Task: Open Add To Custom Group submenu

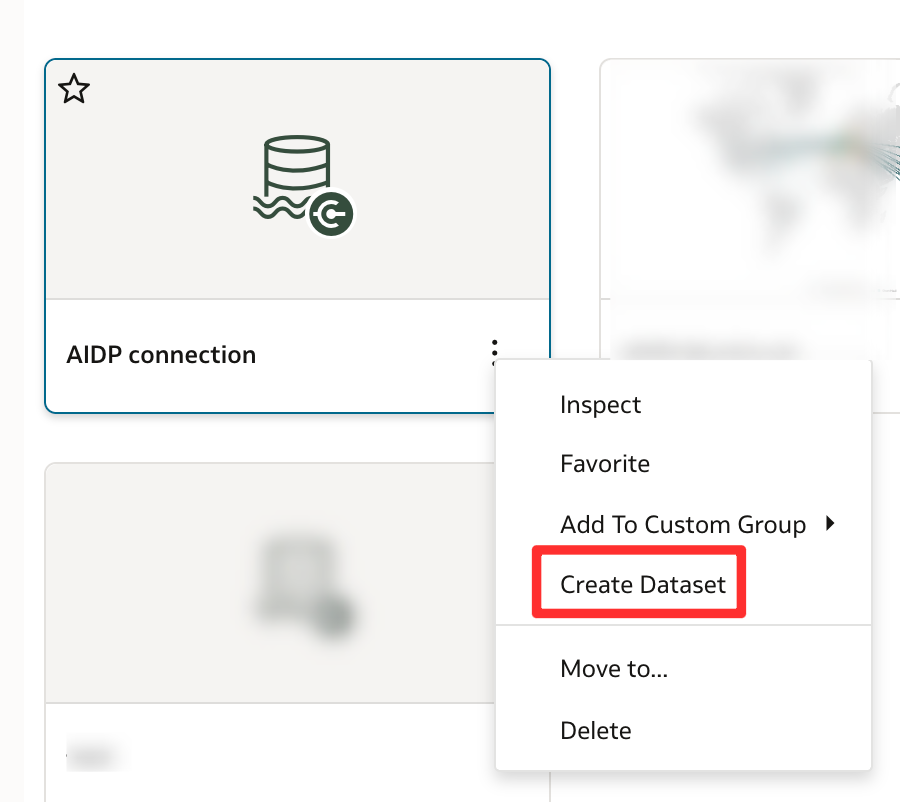Action: (x=683, y=525)
